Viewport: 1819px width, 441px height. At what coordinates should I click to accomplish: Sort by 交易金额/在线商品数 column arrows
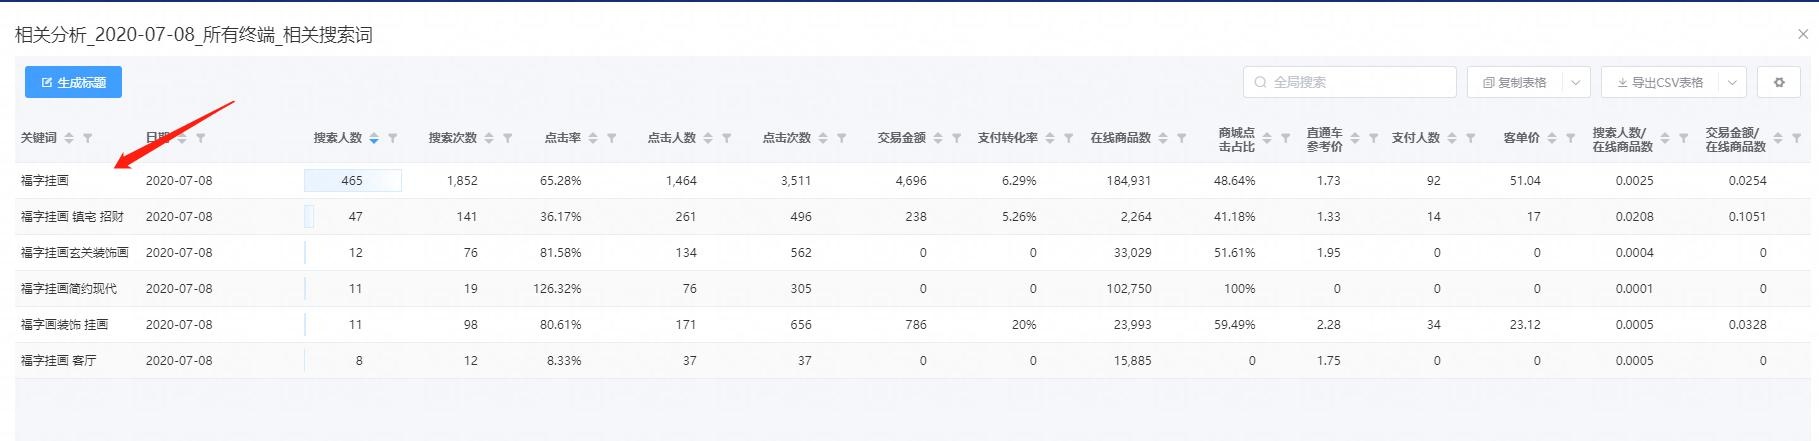point(1778,138)
